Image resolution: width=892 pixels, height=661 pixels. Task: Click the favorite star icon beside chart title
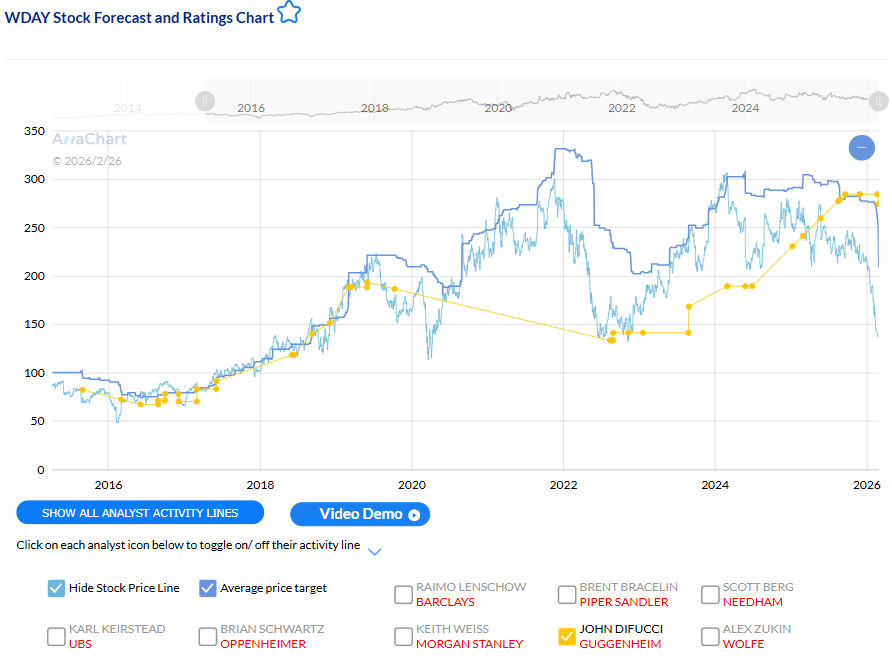pyautogui.click(x=289, y=14)
